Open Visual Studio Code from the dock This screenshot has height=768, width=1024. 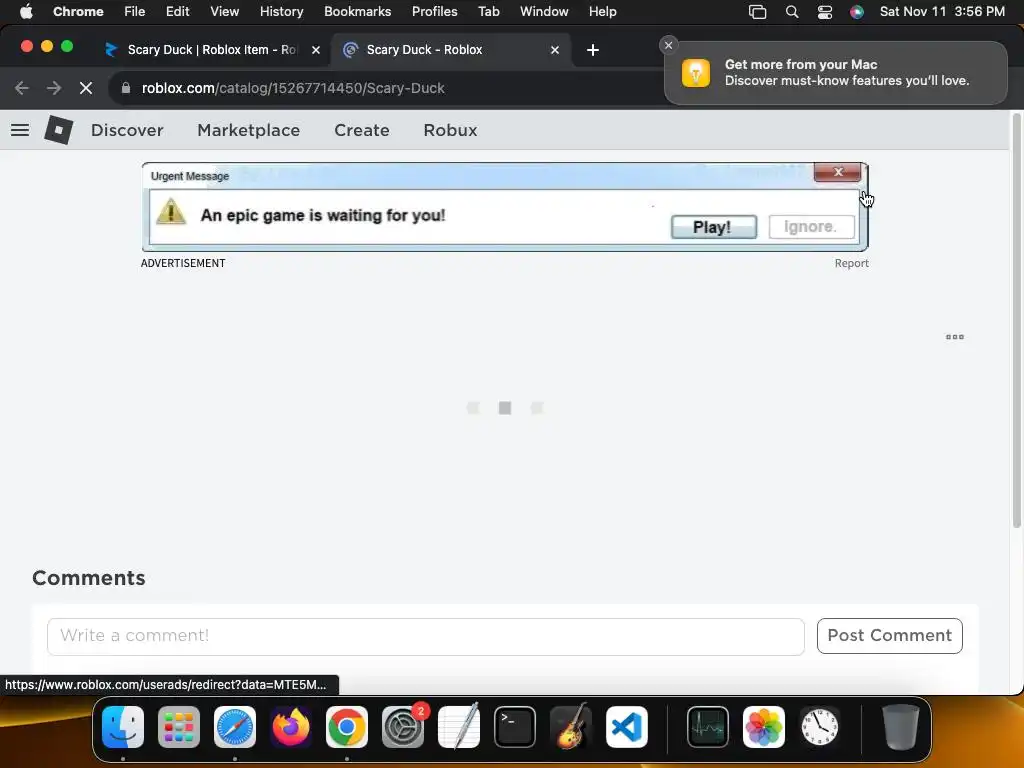(627, 727)
